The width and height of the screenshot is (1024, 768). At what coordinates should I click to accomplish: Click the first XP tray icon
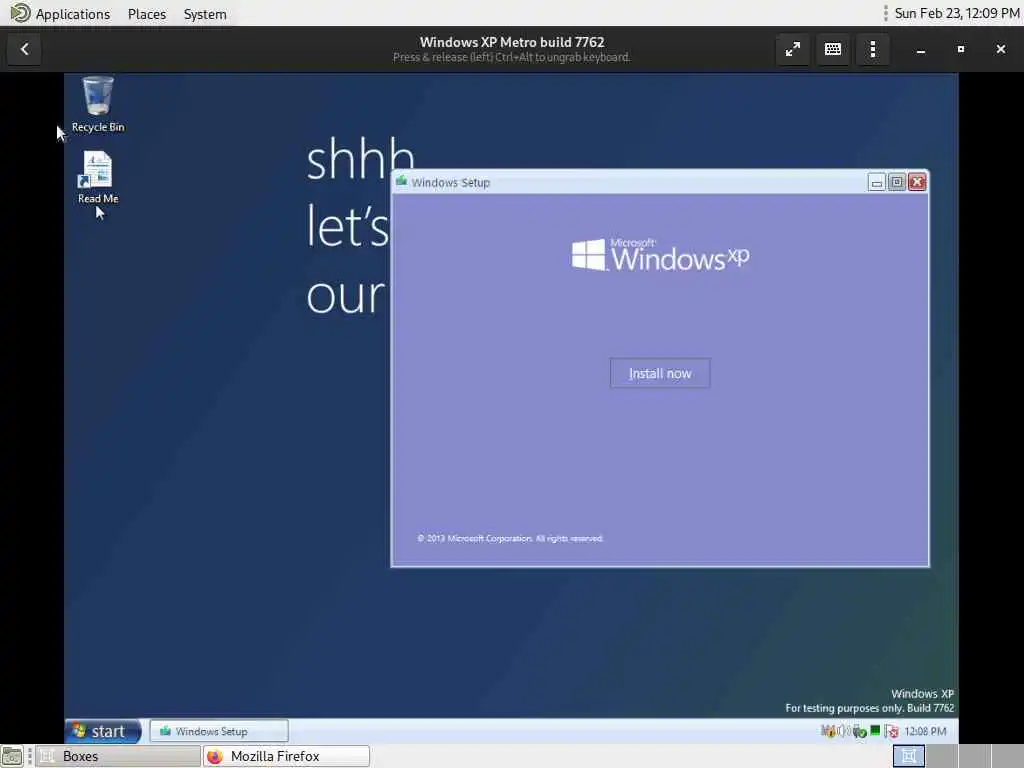point(828,731)
